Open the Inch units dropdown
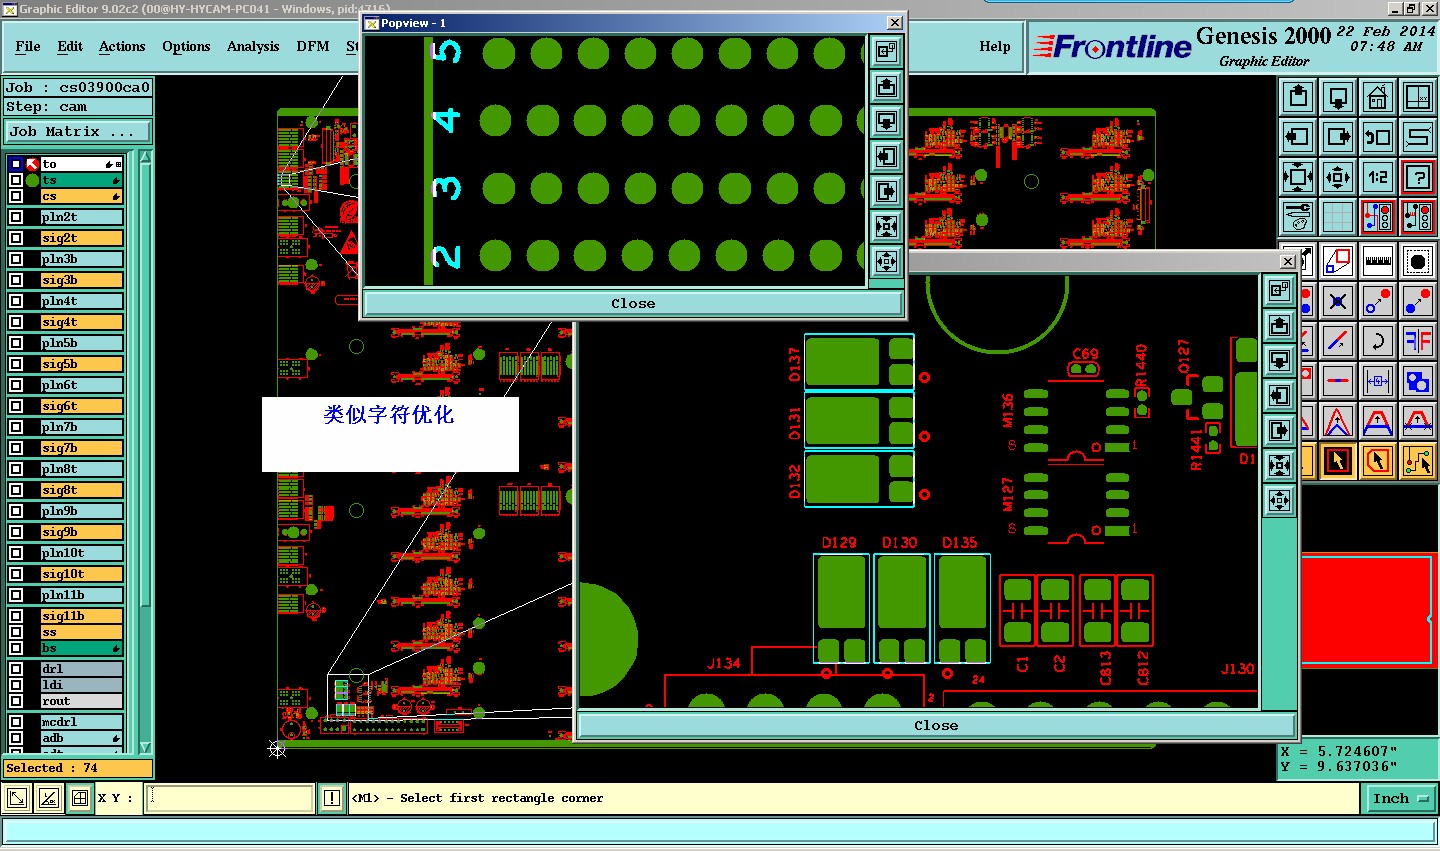The image size is (1440, 851). point(1400,798)
